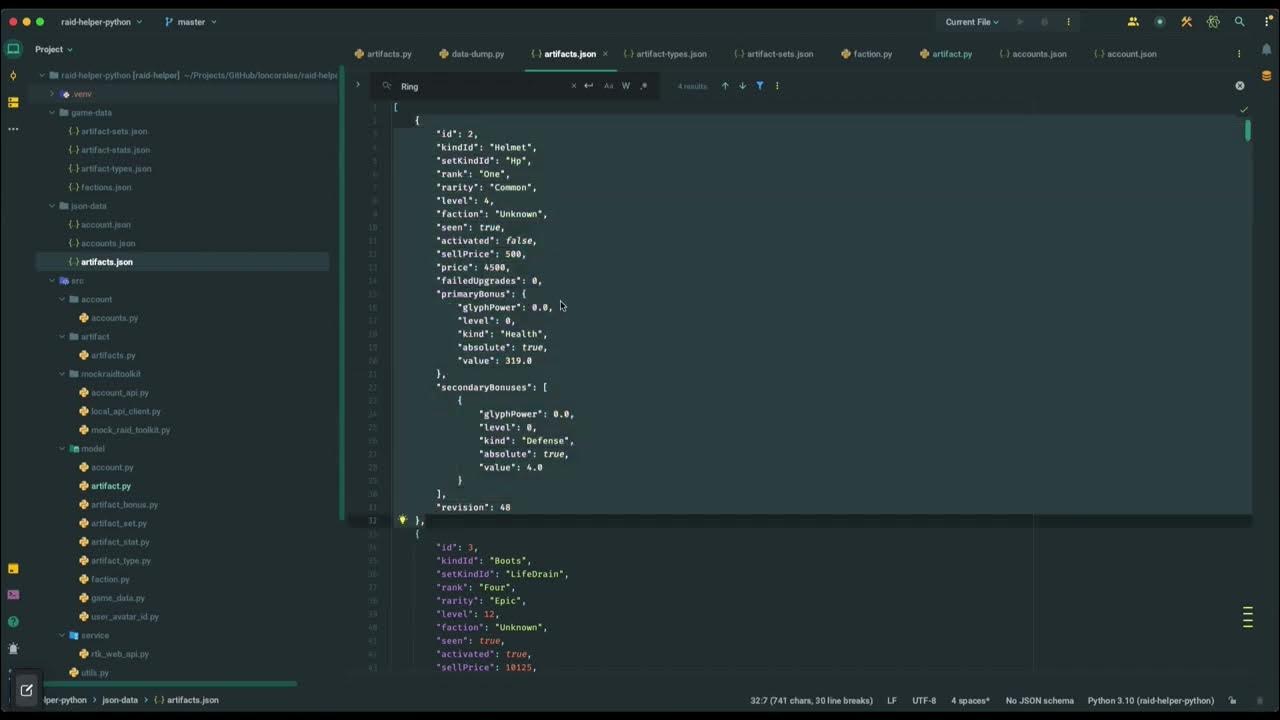1280x720 pixels.
Task: Open more search options kebab menu
Action: pos(777,86)
